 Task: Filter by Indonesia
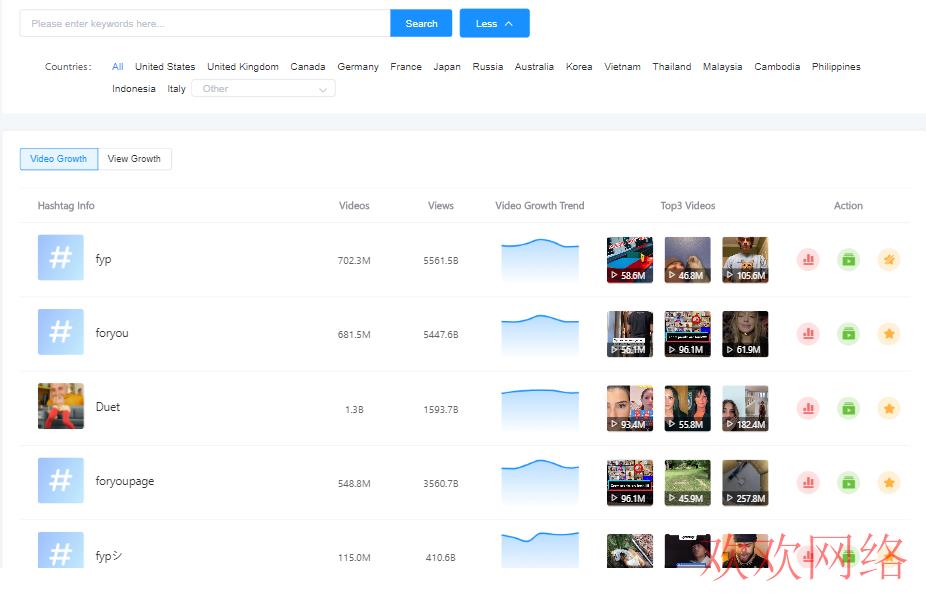(133, 89)
